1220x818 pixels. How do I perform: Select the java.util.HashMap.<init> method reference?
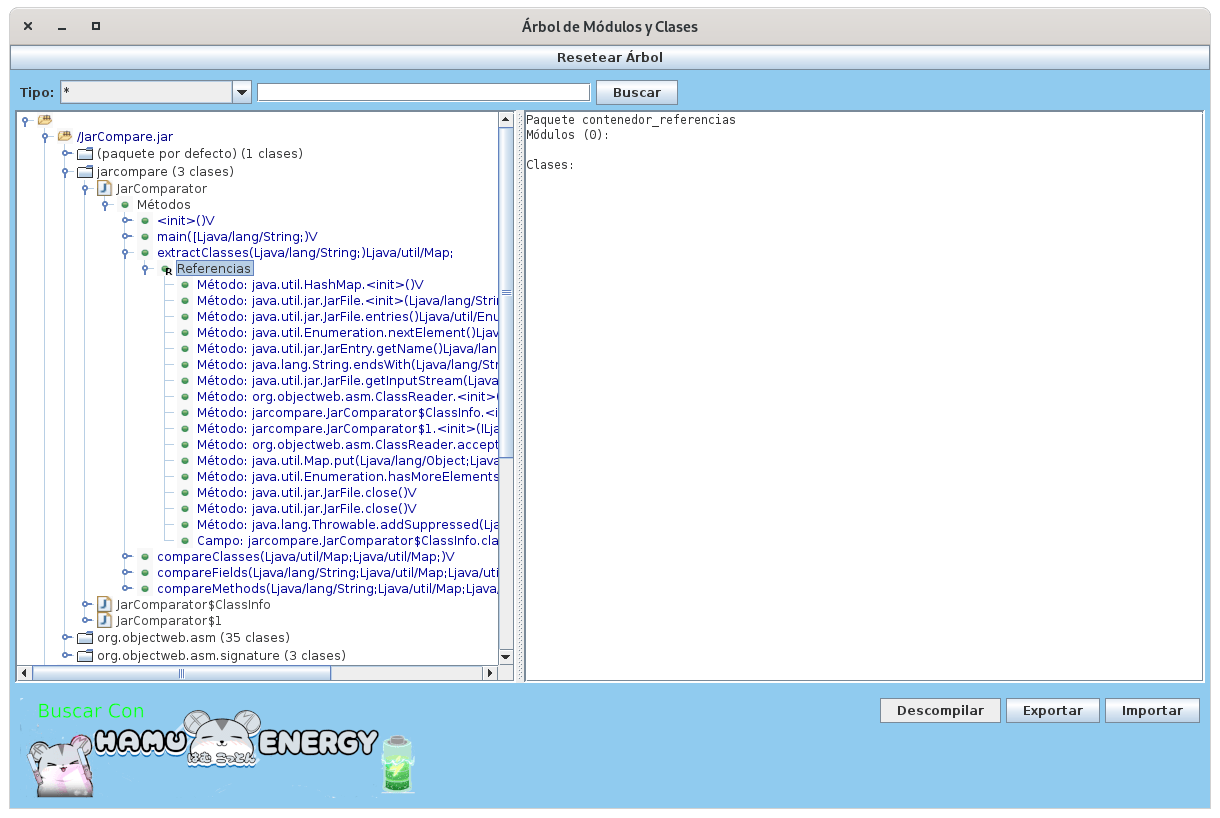click(309, 284)
